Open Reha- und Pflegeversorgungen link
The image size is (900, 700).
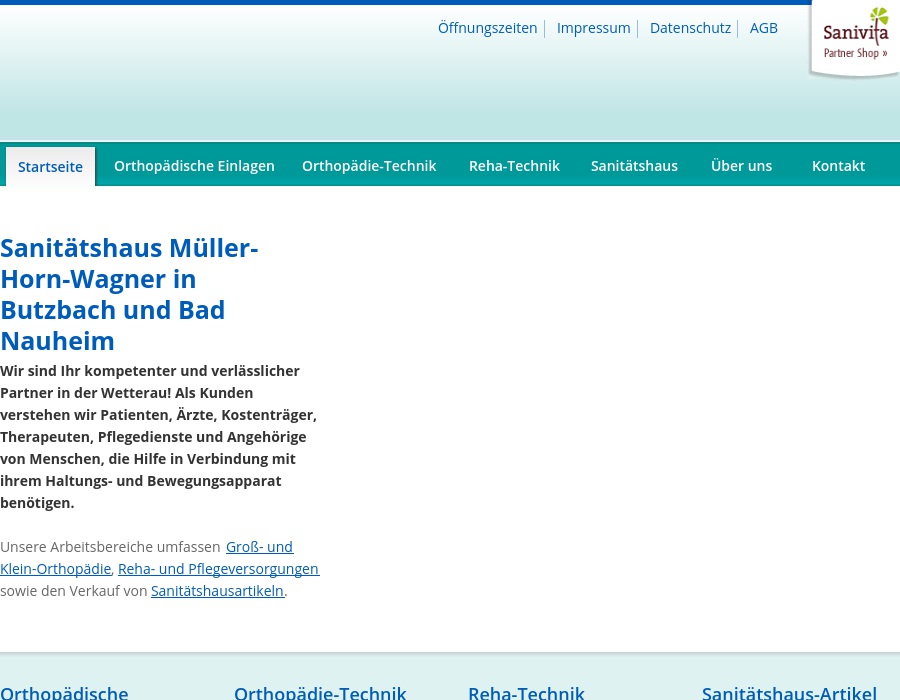coord(218,568)
